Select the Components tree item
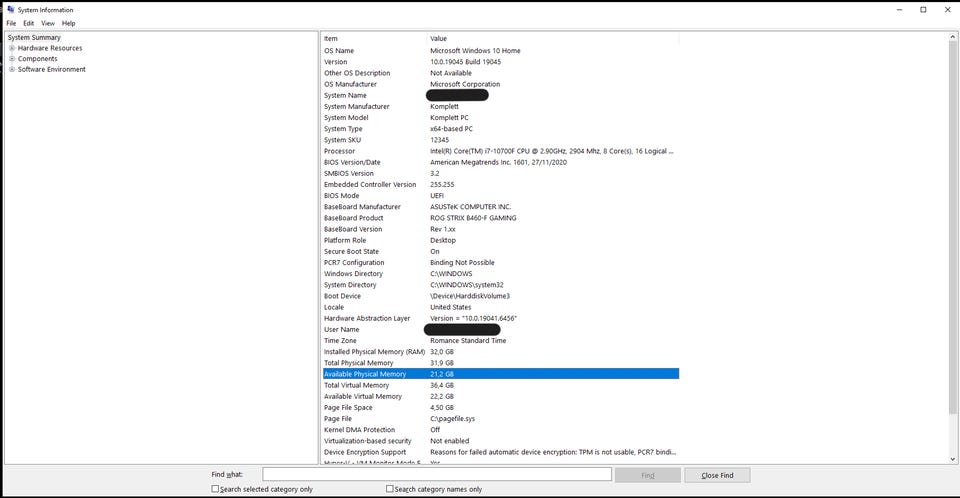The width and height of the screenshot is (960, 498). click(37, 59)
